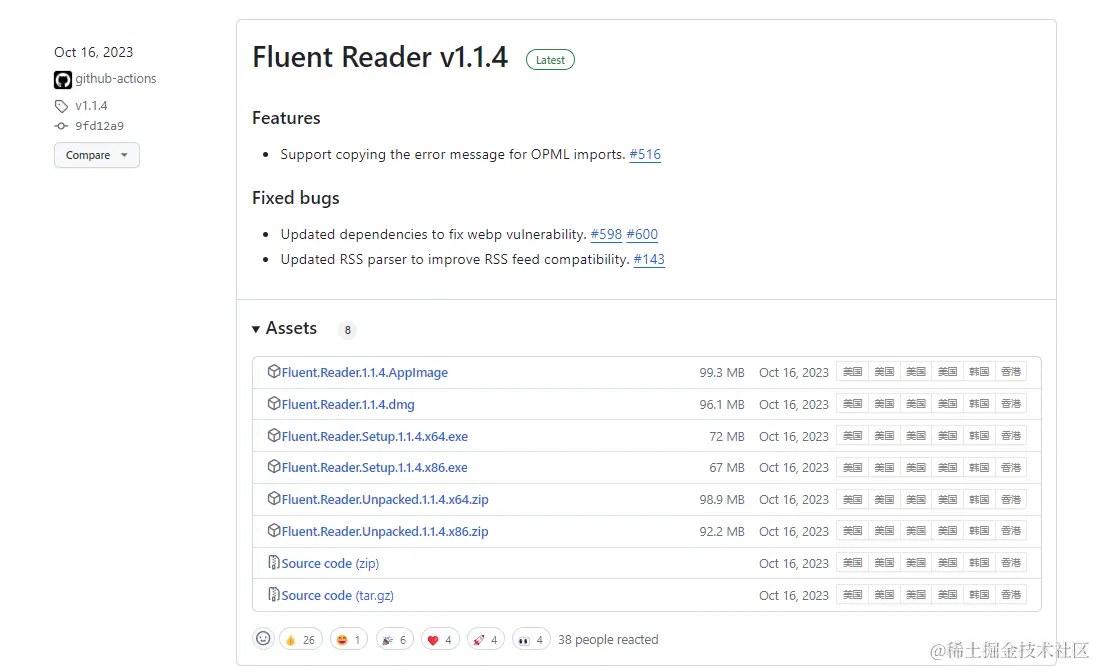Use 韩国 mirror for Setup x86.exe
The image size is (1096, 667).
[979, 467]
